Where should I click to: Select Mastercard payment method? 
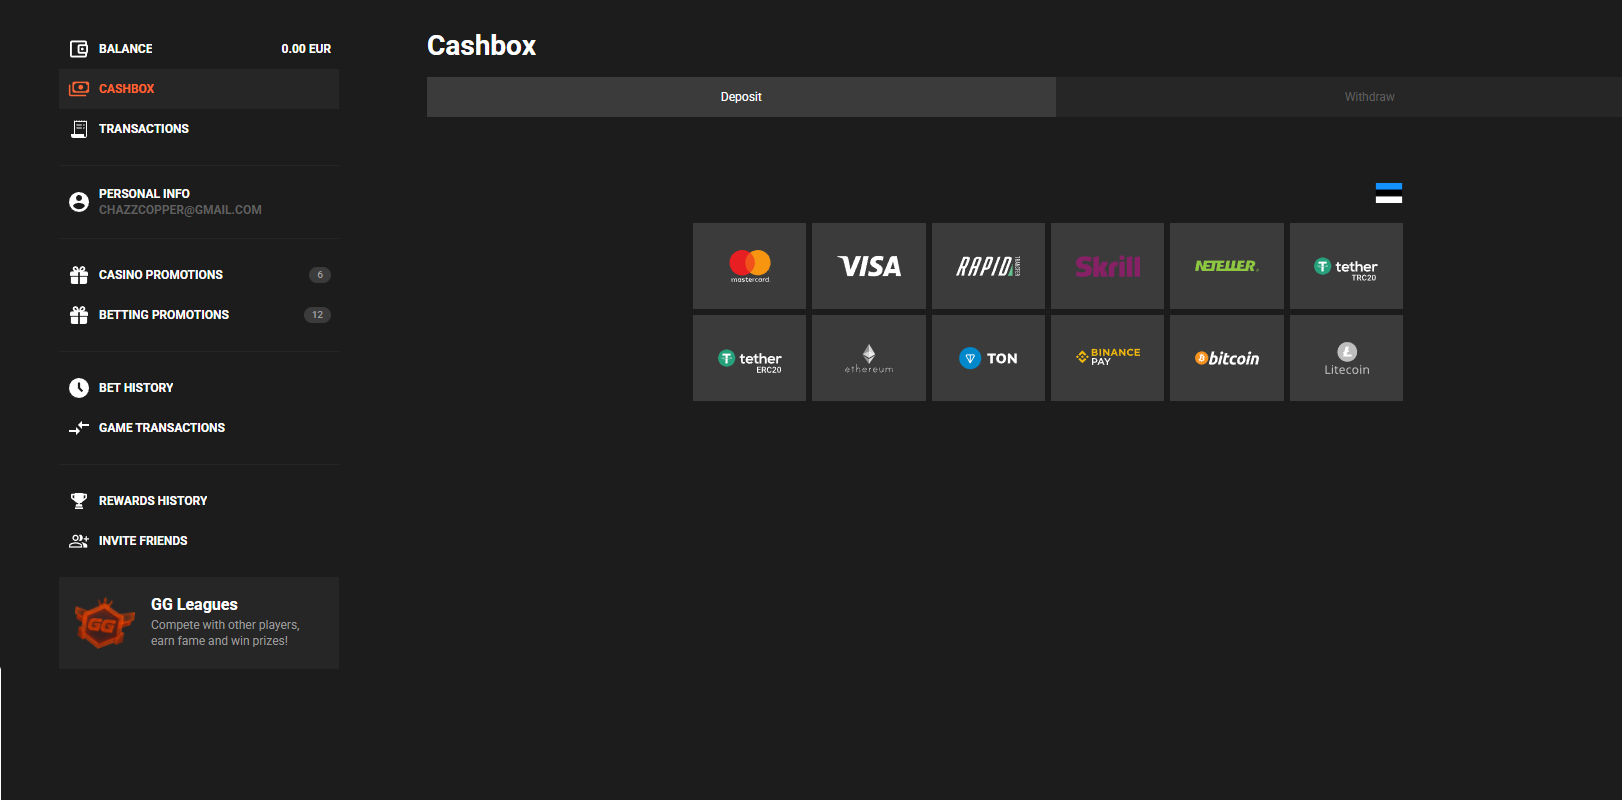749,266
